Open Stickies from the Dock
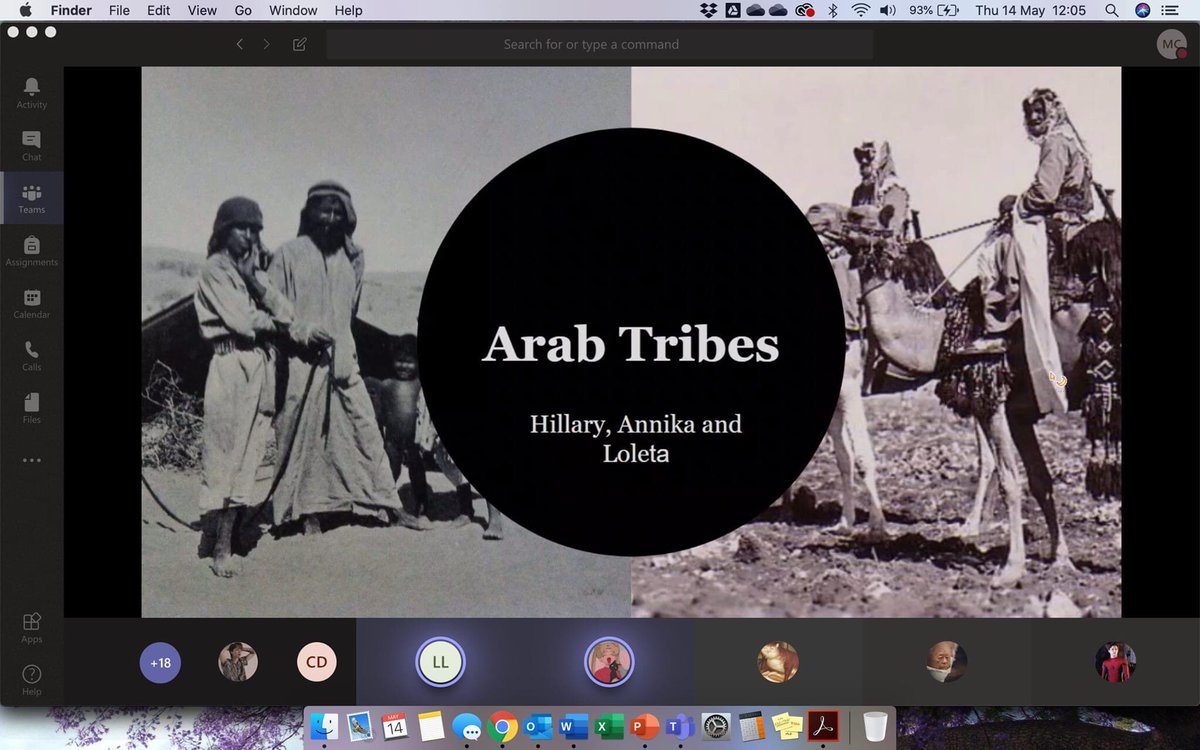Viewport: 1200px width, 750px height. (787, 726)
